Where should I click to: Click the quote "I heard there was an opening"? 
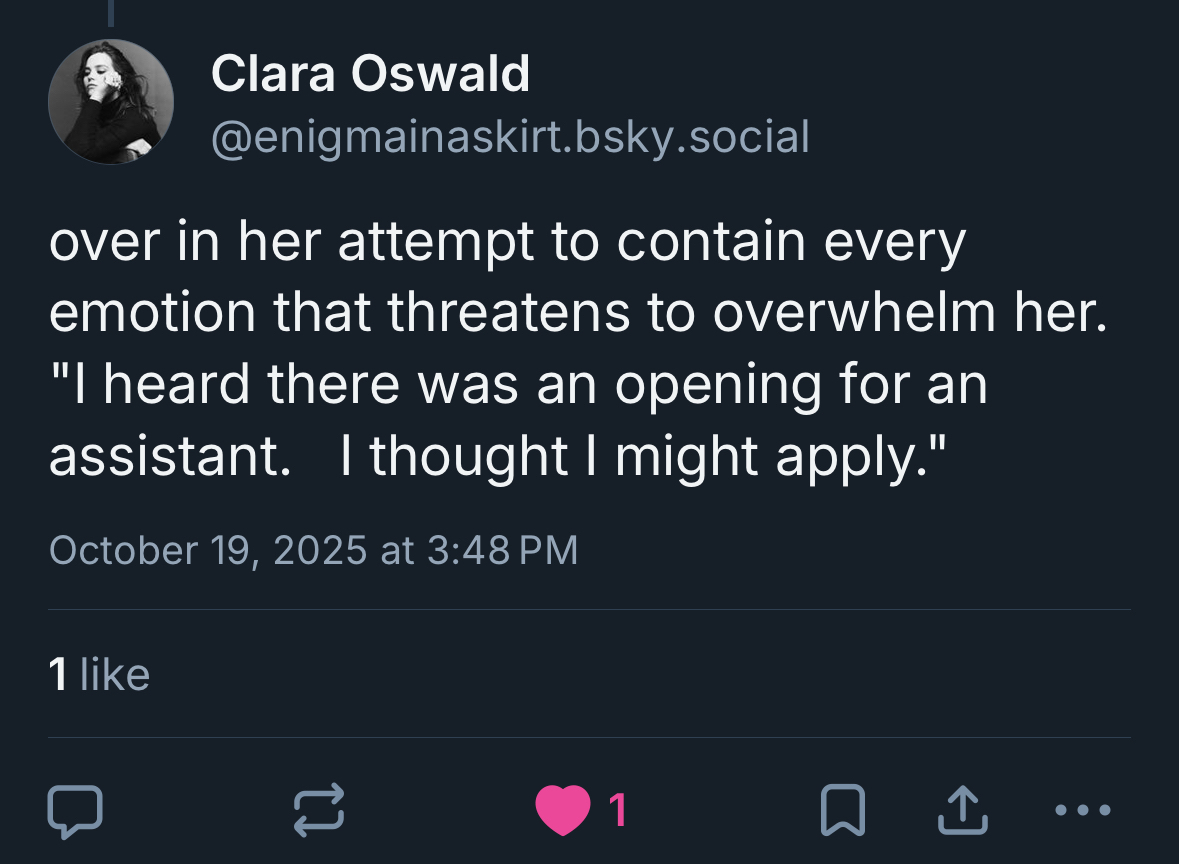[518, 385]
